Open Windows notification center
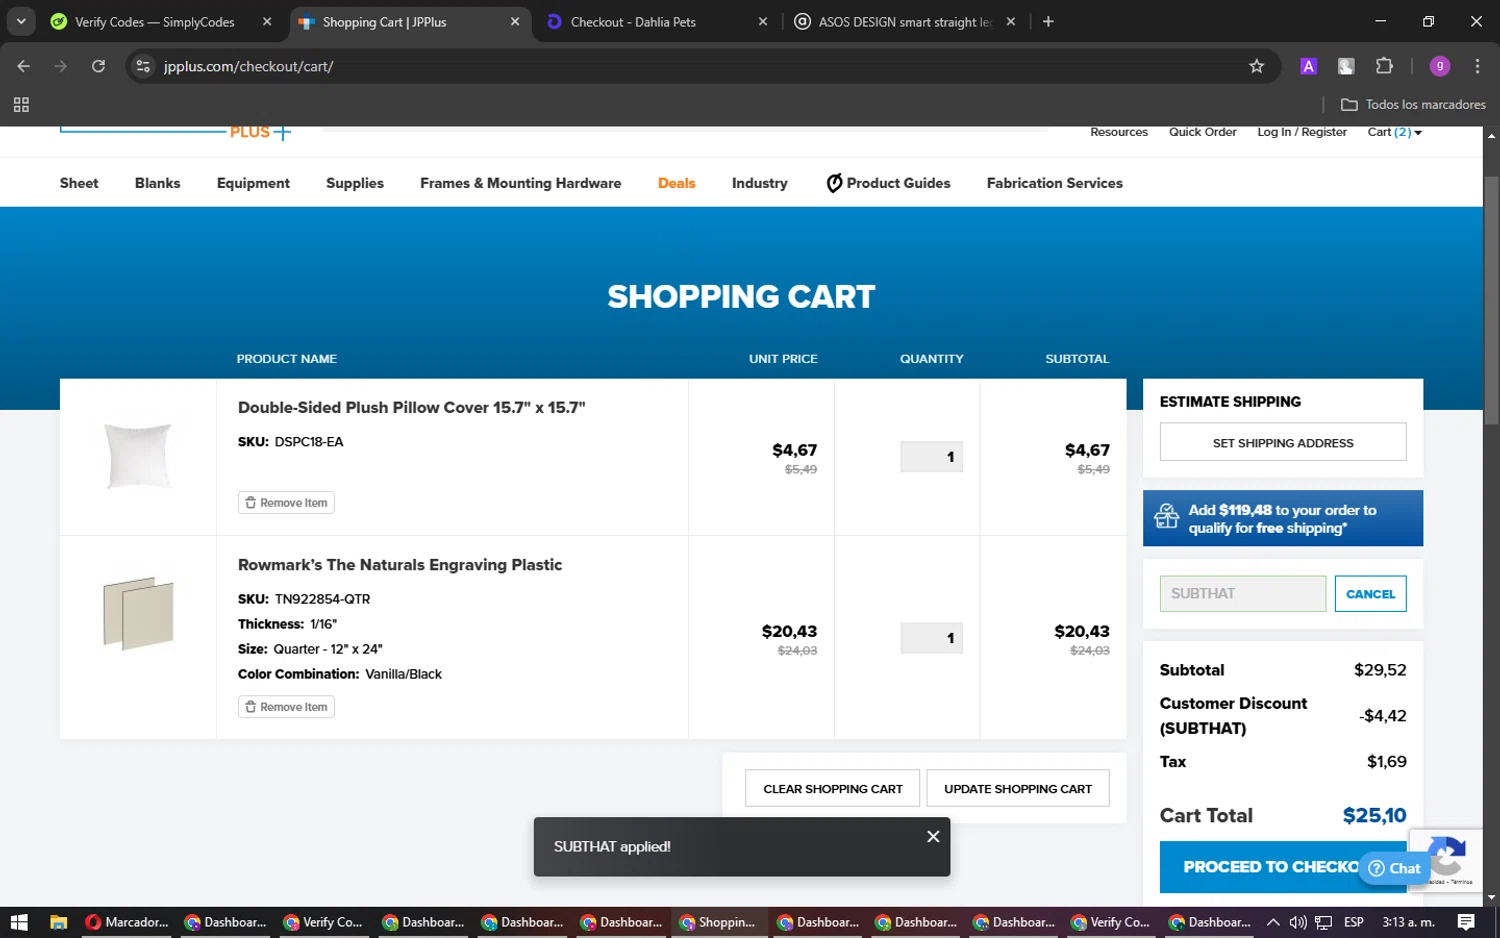Viewport: 1500px width, 938px height. (1466, 922)
